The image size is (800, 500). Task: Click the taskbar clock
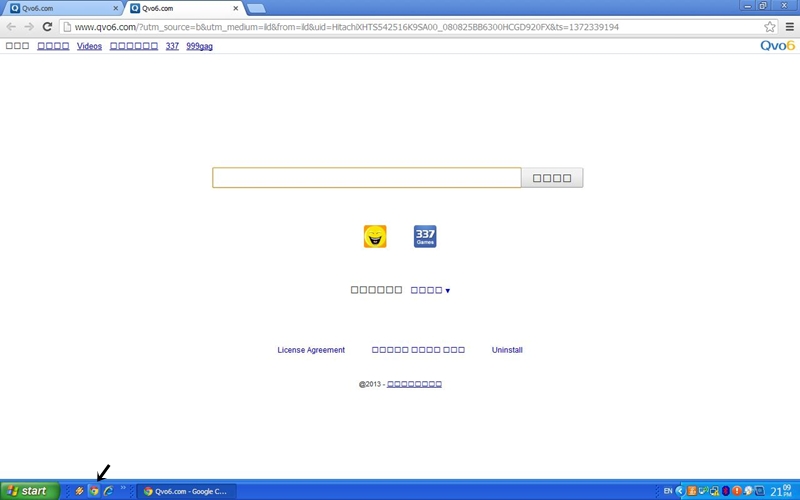(x=781, y=491)
